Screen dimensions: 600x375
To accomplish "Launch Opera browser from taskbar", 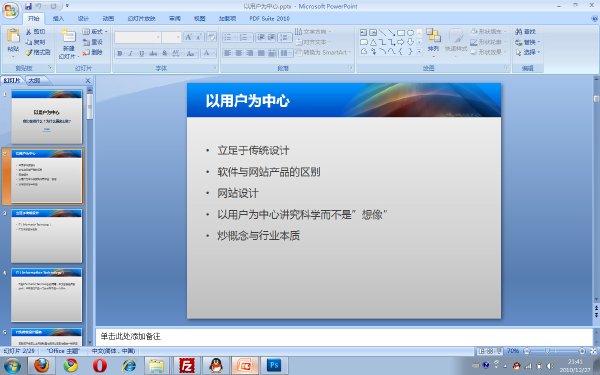I will click(100, 365).
